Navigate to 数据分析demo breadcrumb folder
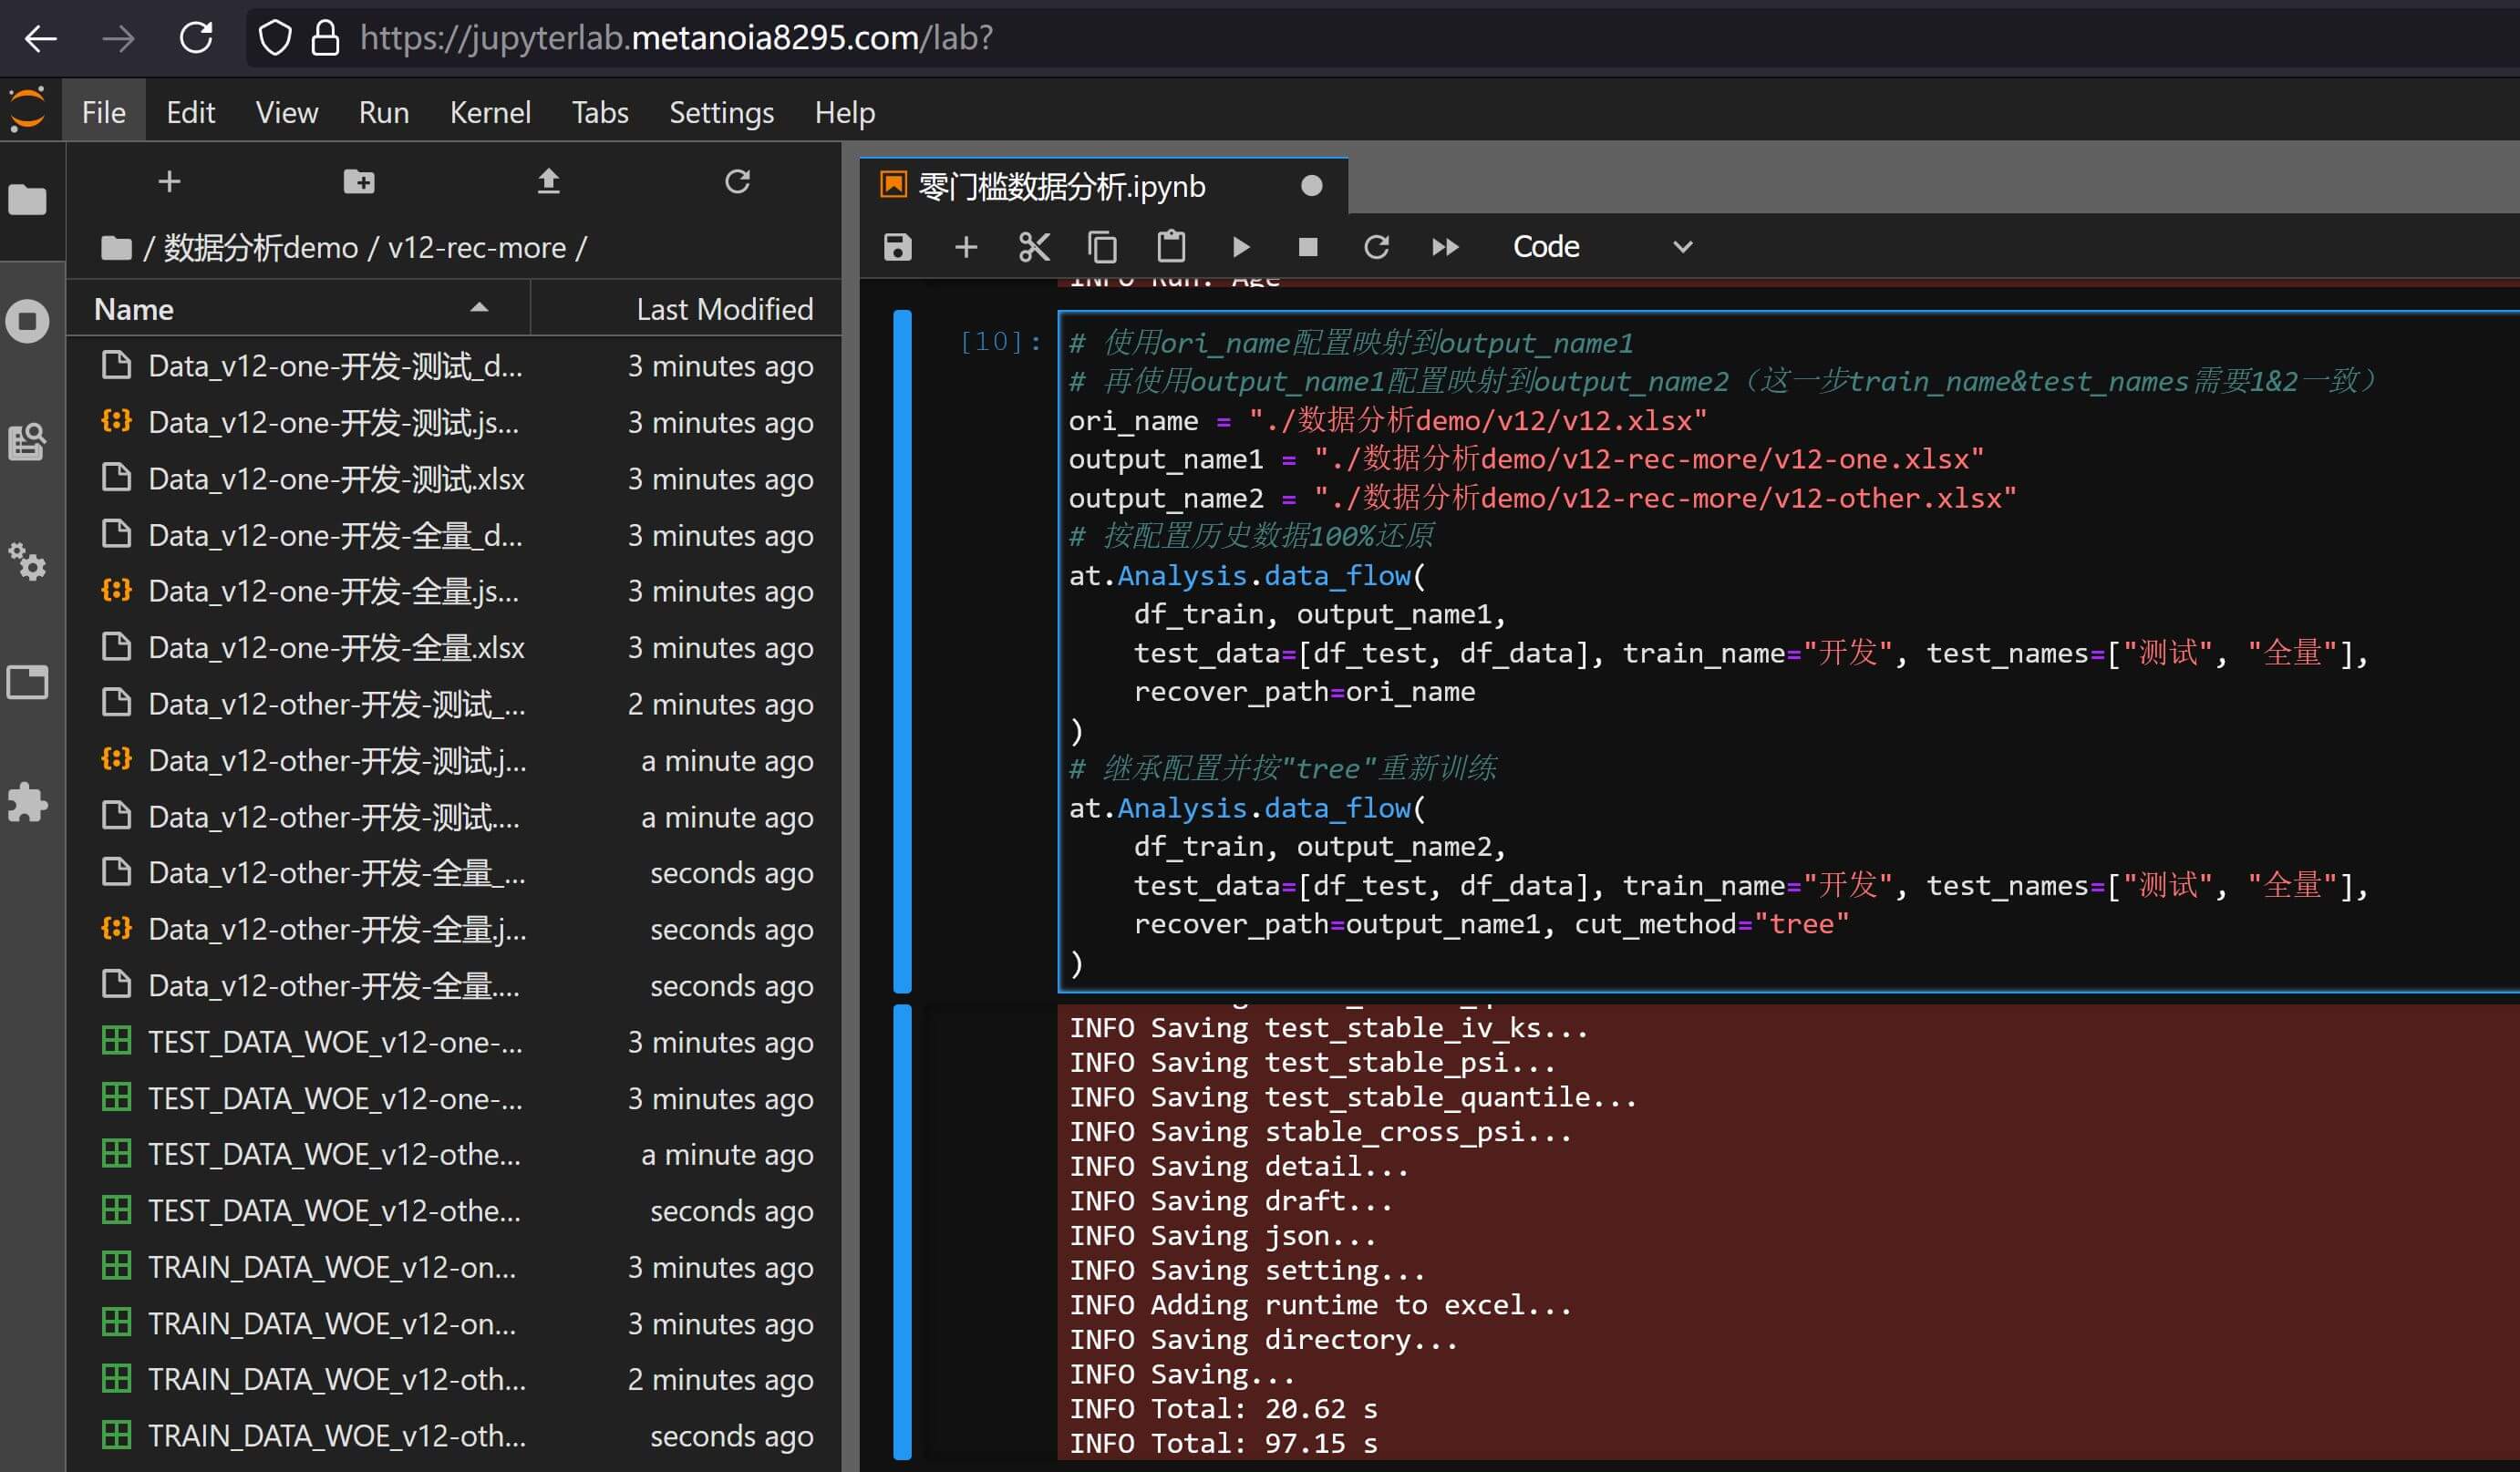This screenshot has height=1472, width=2520. tap(260, 247)
